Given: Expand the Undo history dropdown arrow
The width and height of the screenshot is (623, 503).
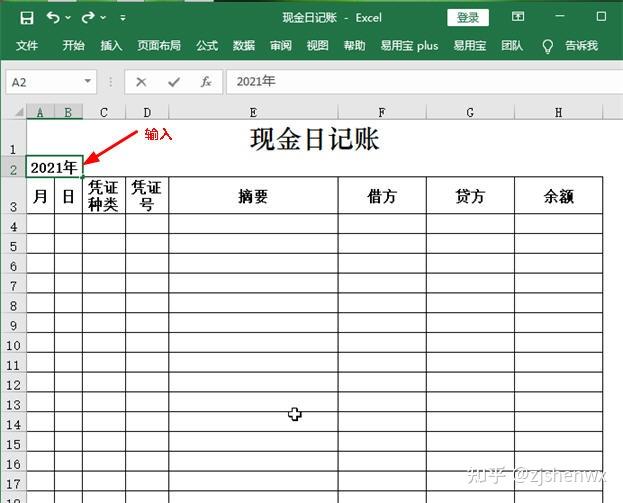Looking at the screenshot, I should pos(68,18).
